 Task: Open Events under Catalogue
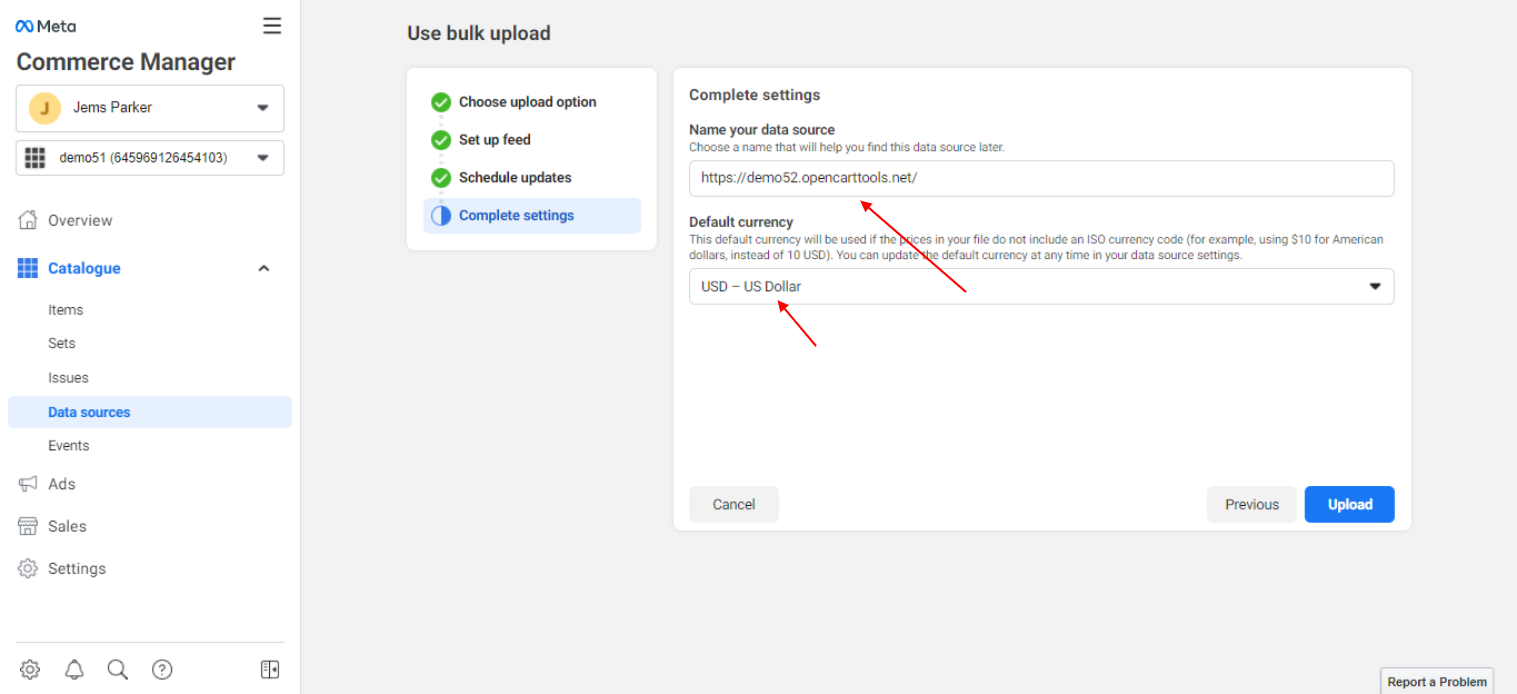coord(68,446)
